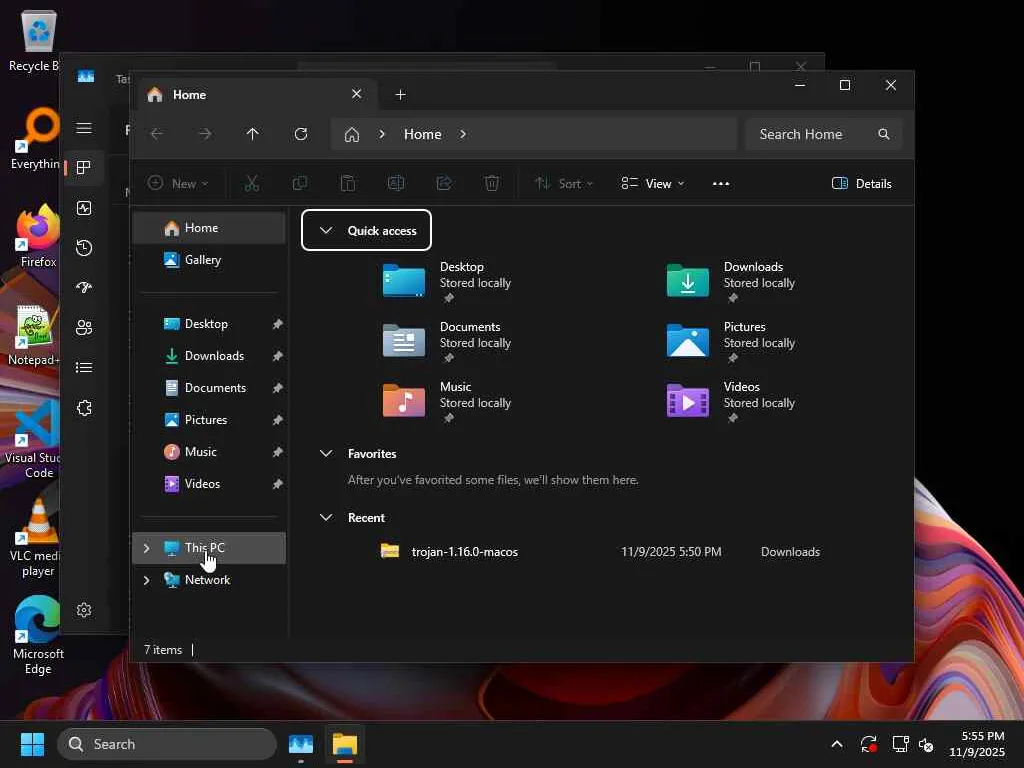The width and height of the screenshot is (1024, 768).
Task: Show hidden icons in system tray
Action: 837,744
